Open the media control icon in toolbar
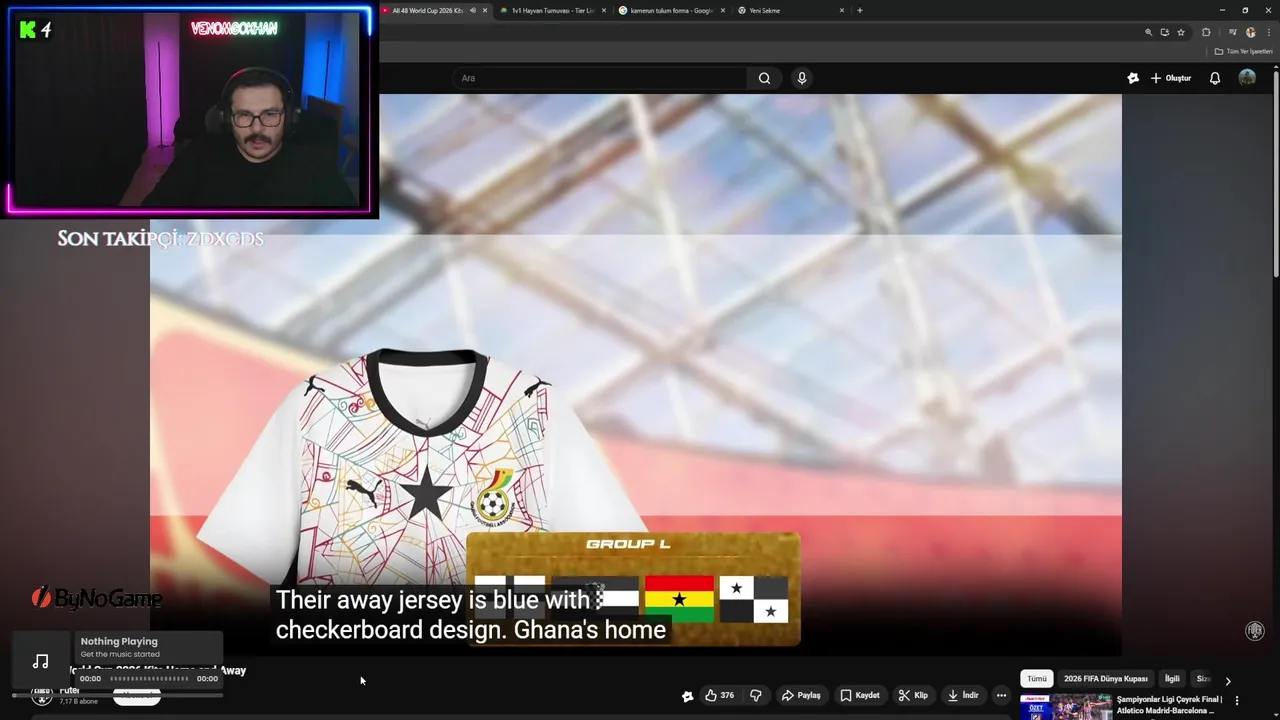The image size is (1280, 720). coord(1233,32)
